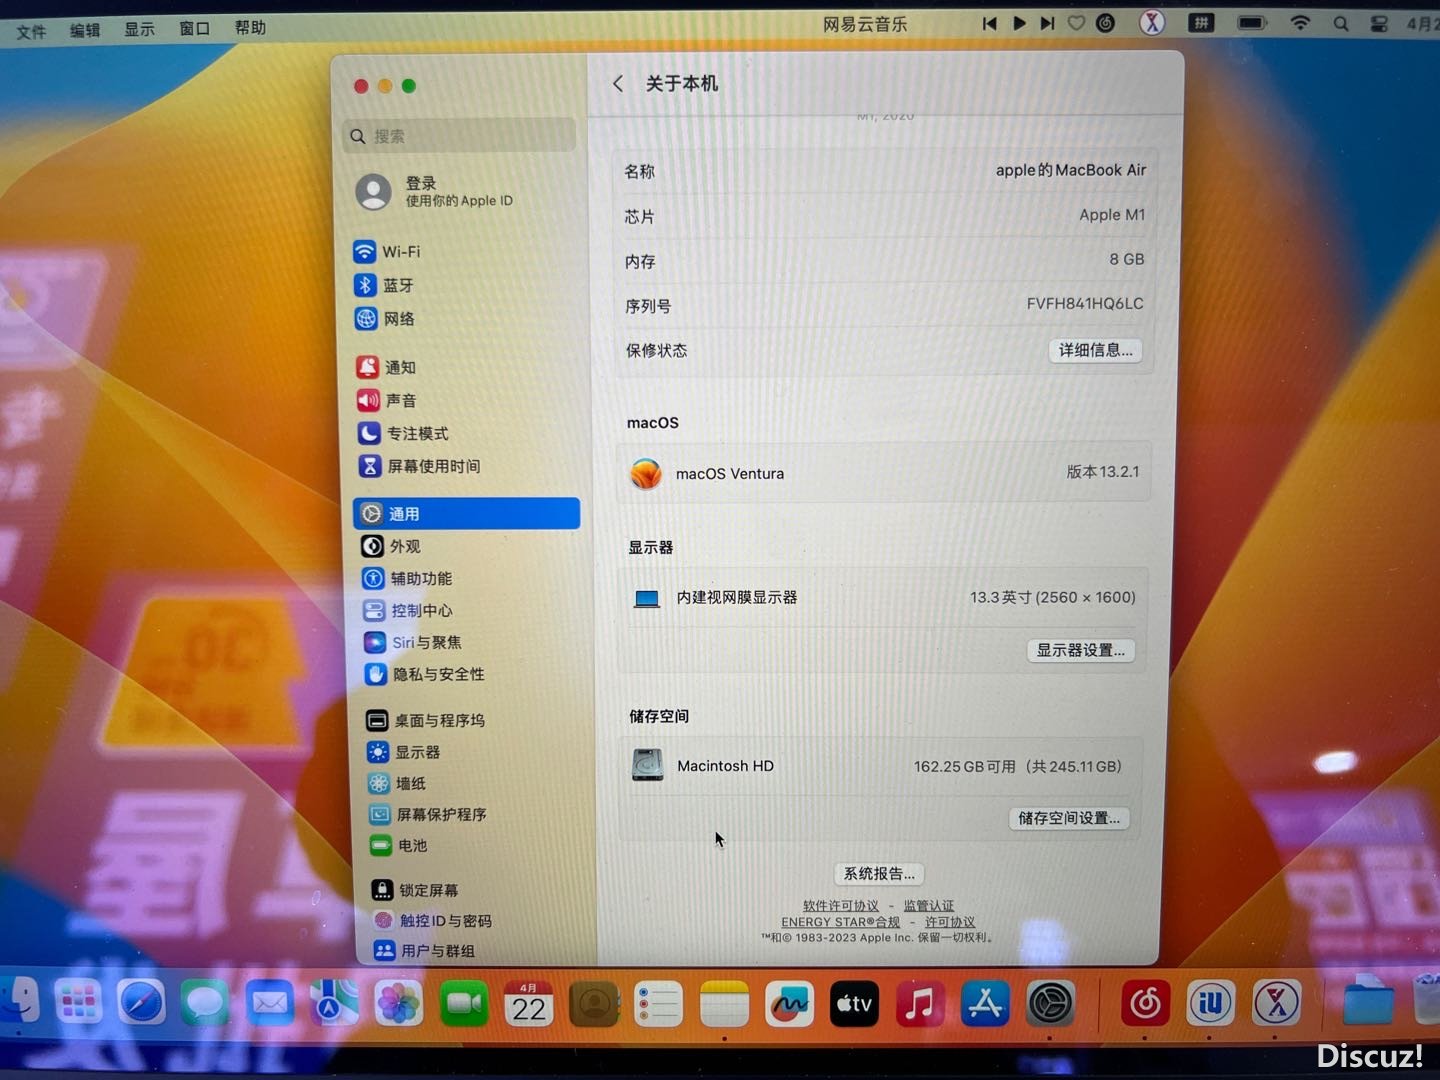Open battery status in menu bar
The image size is (1440, 1080).
(1252, 22)
